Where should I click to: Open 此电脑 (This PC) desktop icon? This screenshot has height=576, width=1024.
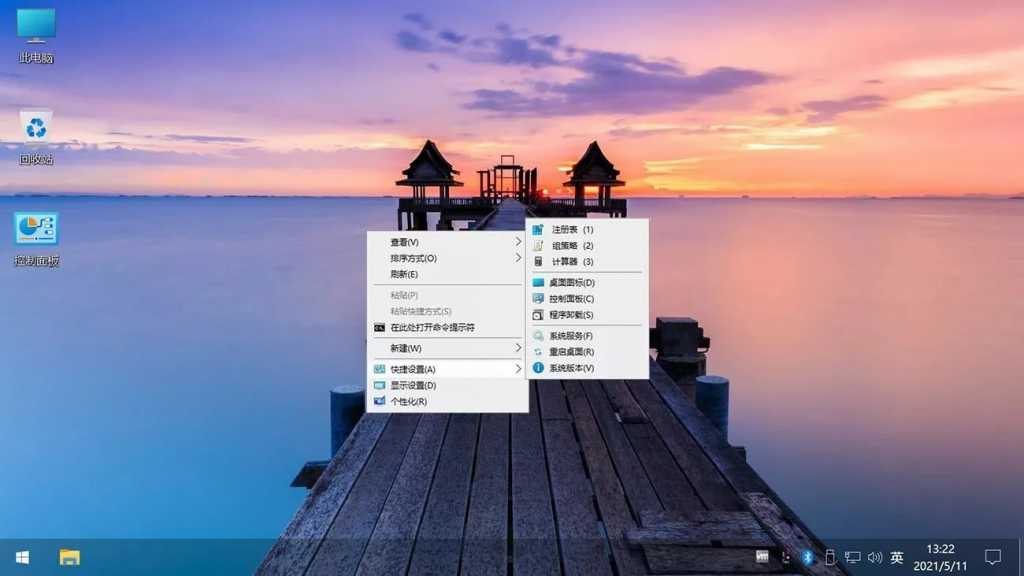coord(35,30)
